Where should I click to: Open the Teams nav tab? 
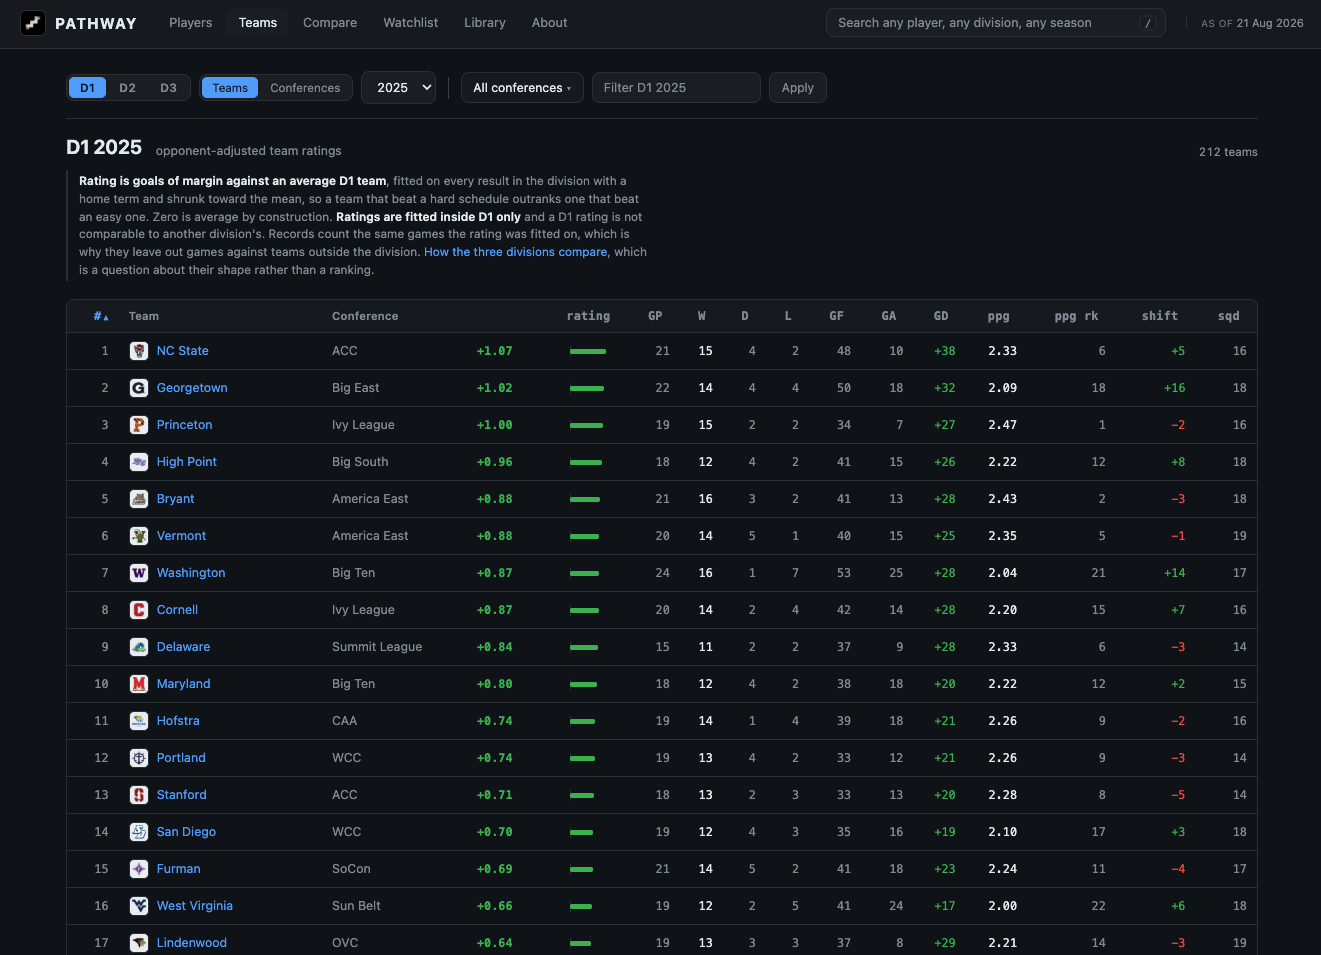coord(258,23)
